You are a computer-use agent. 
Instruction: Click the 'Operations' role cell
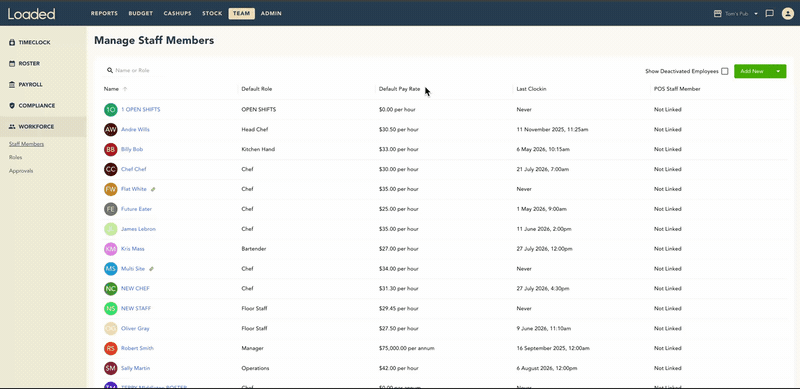coord(255,369)
